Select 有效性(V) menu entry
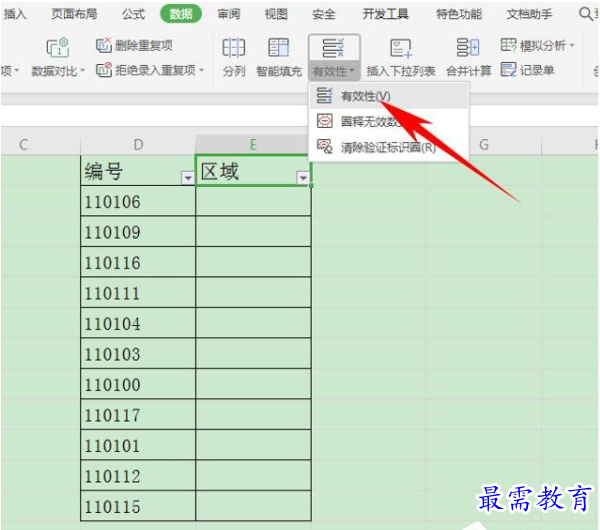 389,96
